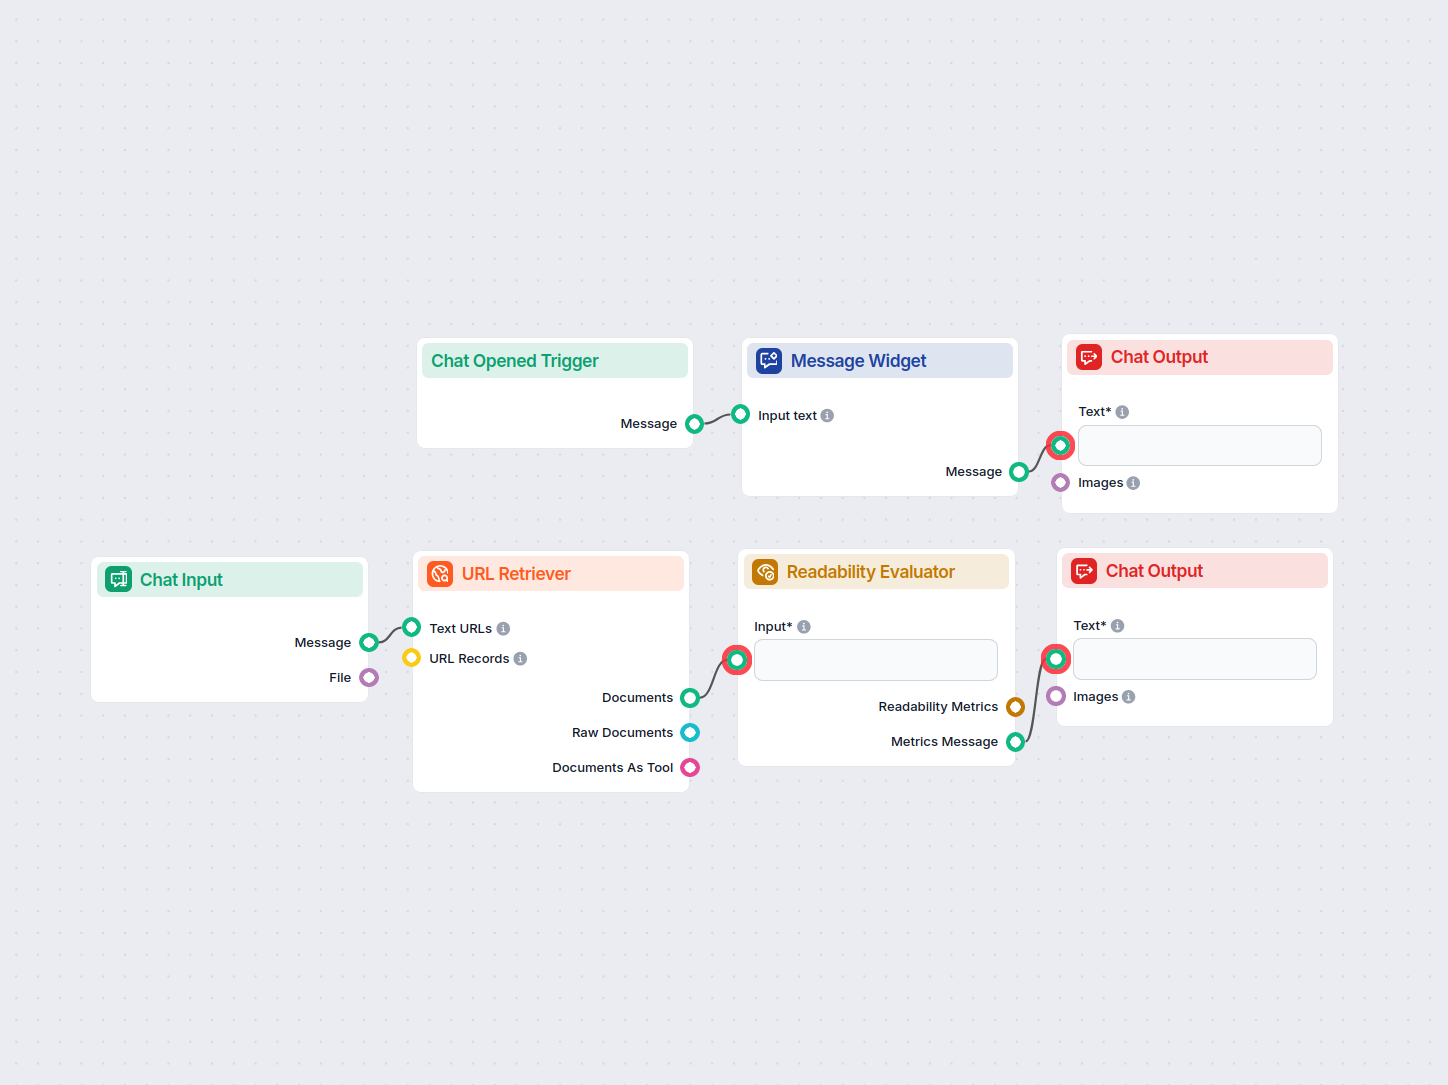The width and height of the screenshot is (1448, 1085).
Task: Click the info icon next to Input text
Action: click(826, 415)
